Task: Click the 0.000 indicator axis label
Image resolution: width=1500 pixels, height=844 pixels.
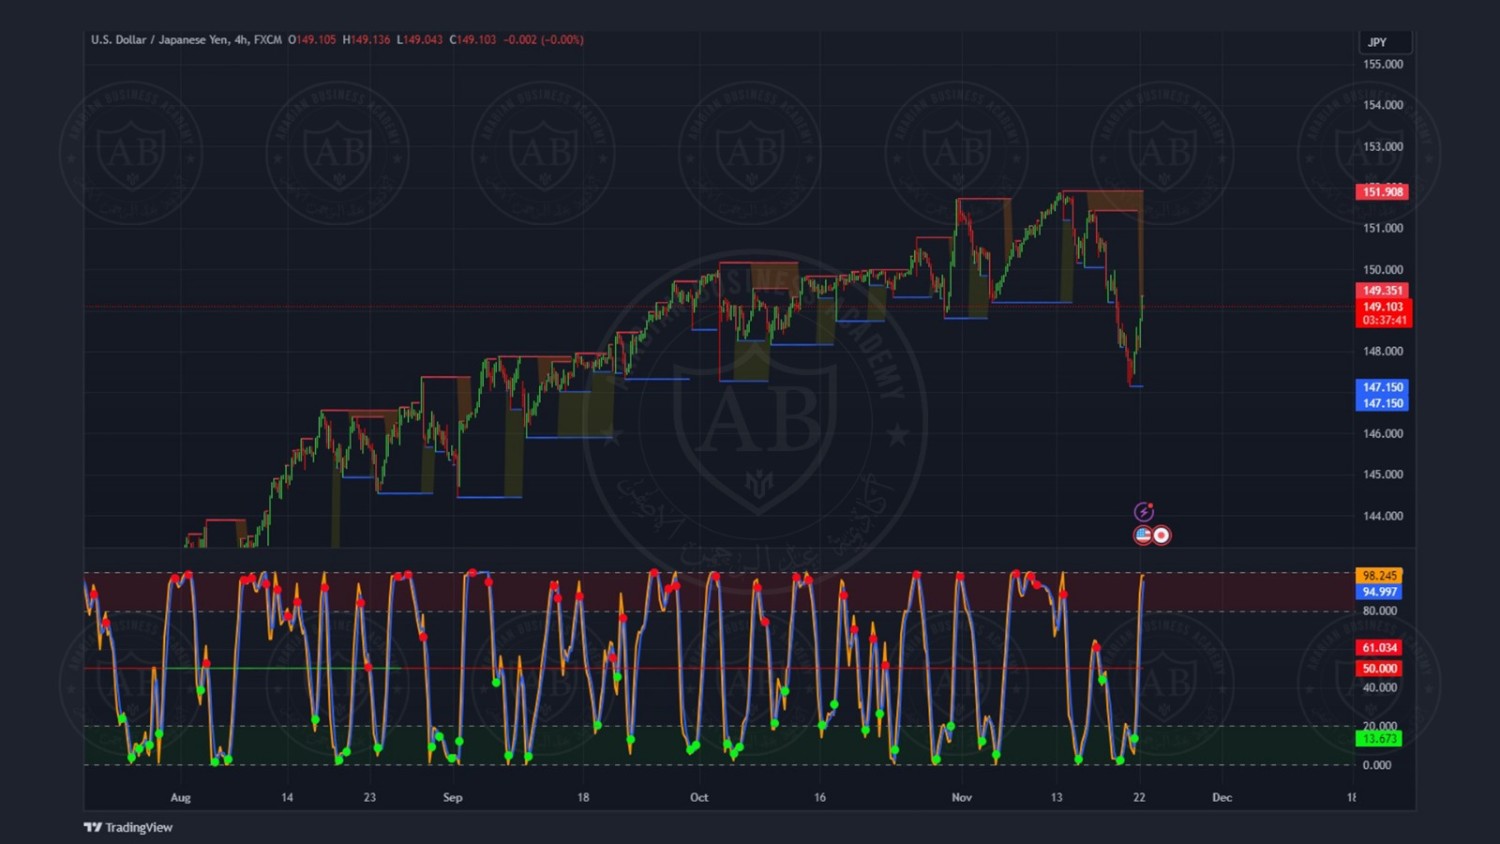Action: pos(1377,765)
